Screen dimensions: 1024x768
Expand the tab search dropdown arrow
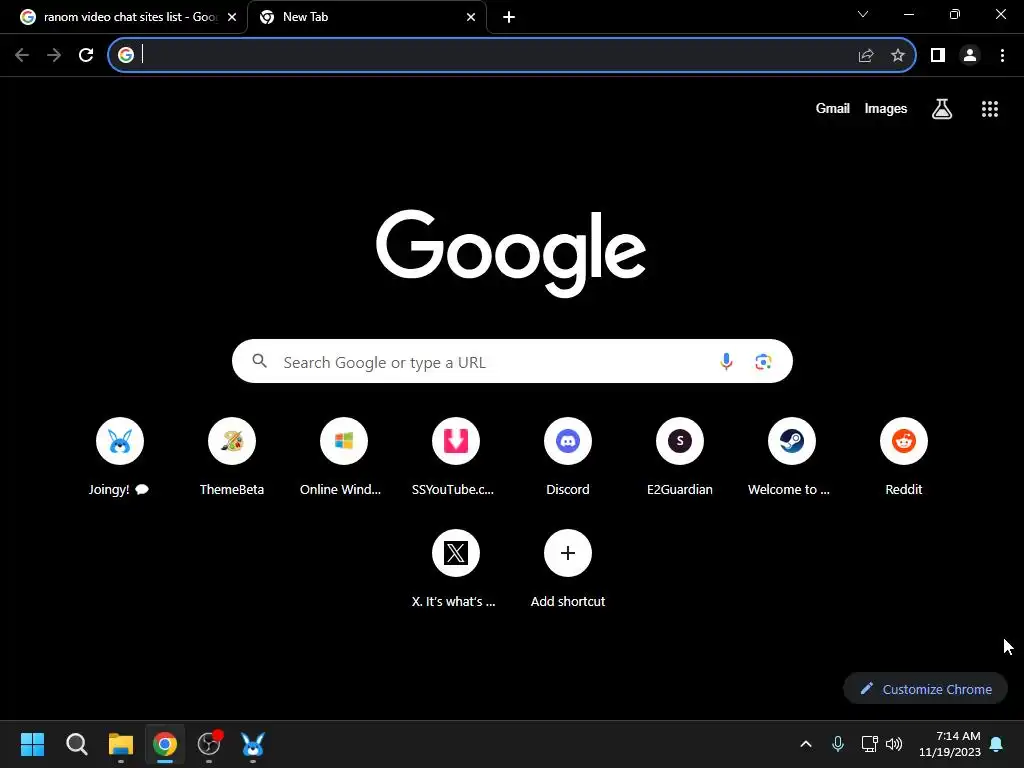[863, 14]
